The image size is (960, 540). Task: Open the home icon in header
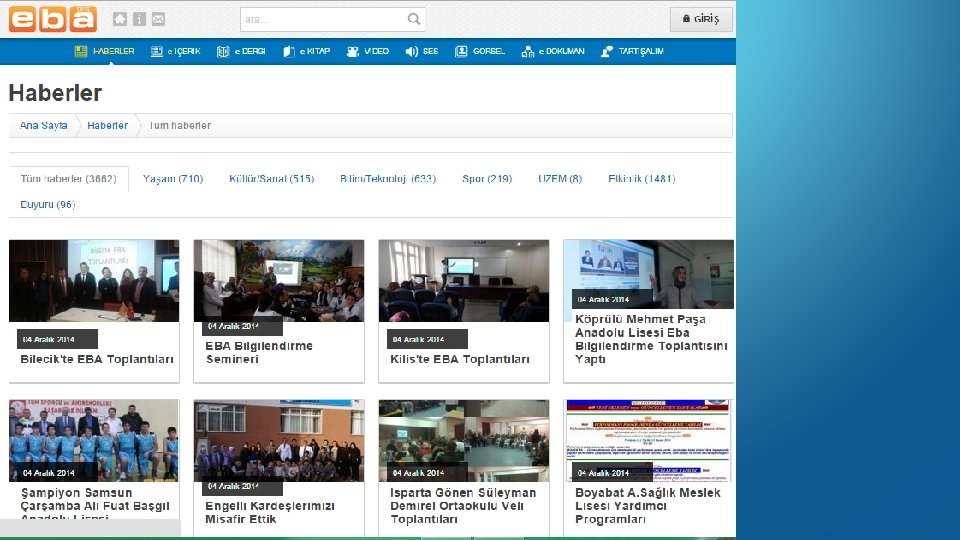[120, 19]
